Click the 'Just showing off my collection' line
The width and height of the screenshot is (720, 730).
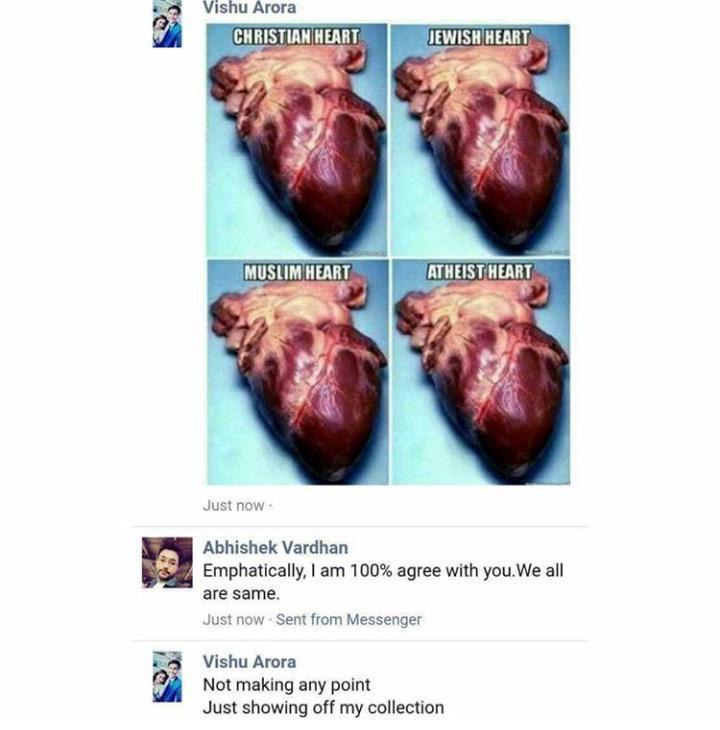click(x=323, y=708)
